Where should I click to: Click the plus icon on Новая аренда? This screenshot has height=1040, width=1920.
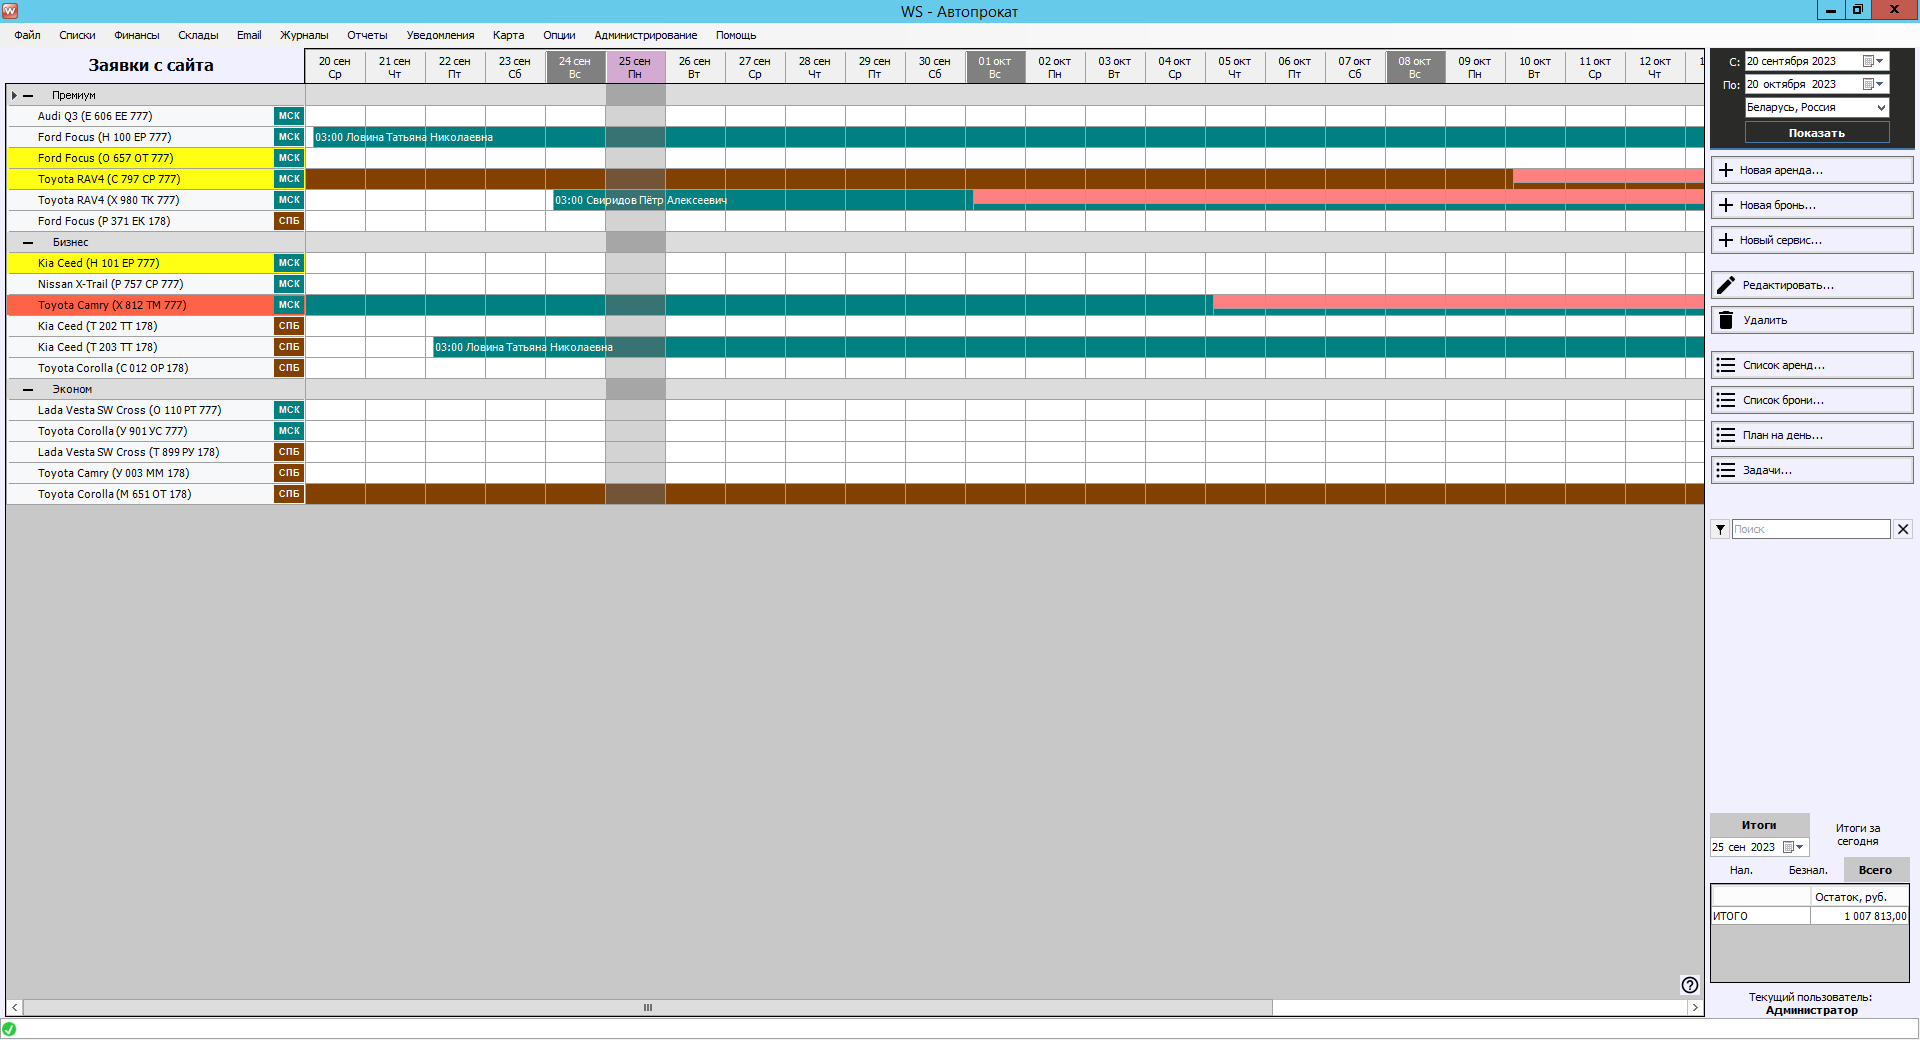(1726, 170)
